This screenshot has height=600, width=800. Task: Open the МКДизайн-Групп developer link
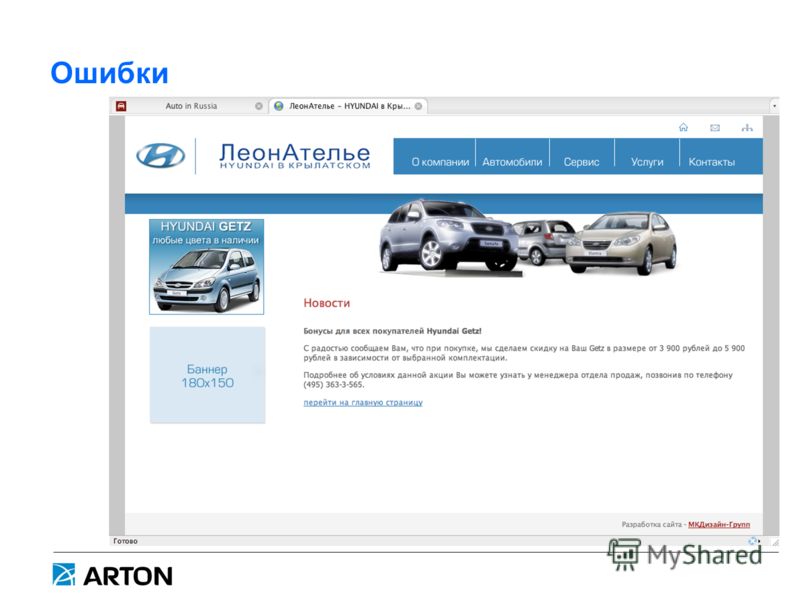pos(719,524)
